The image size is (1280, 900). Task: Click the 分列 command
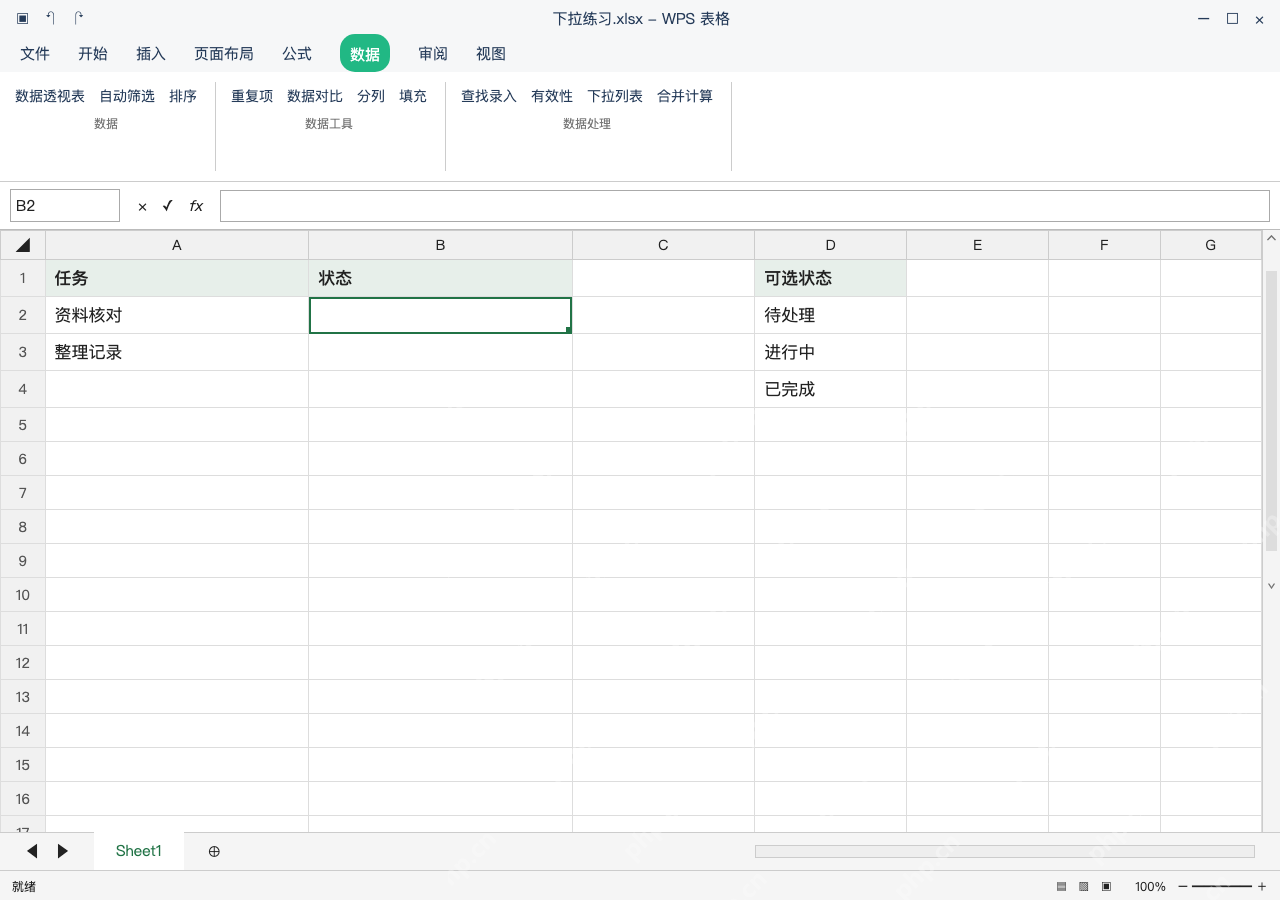click(x=371, y=96)
